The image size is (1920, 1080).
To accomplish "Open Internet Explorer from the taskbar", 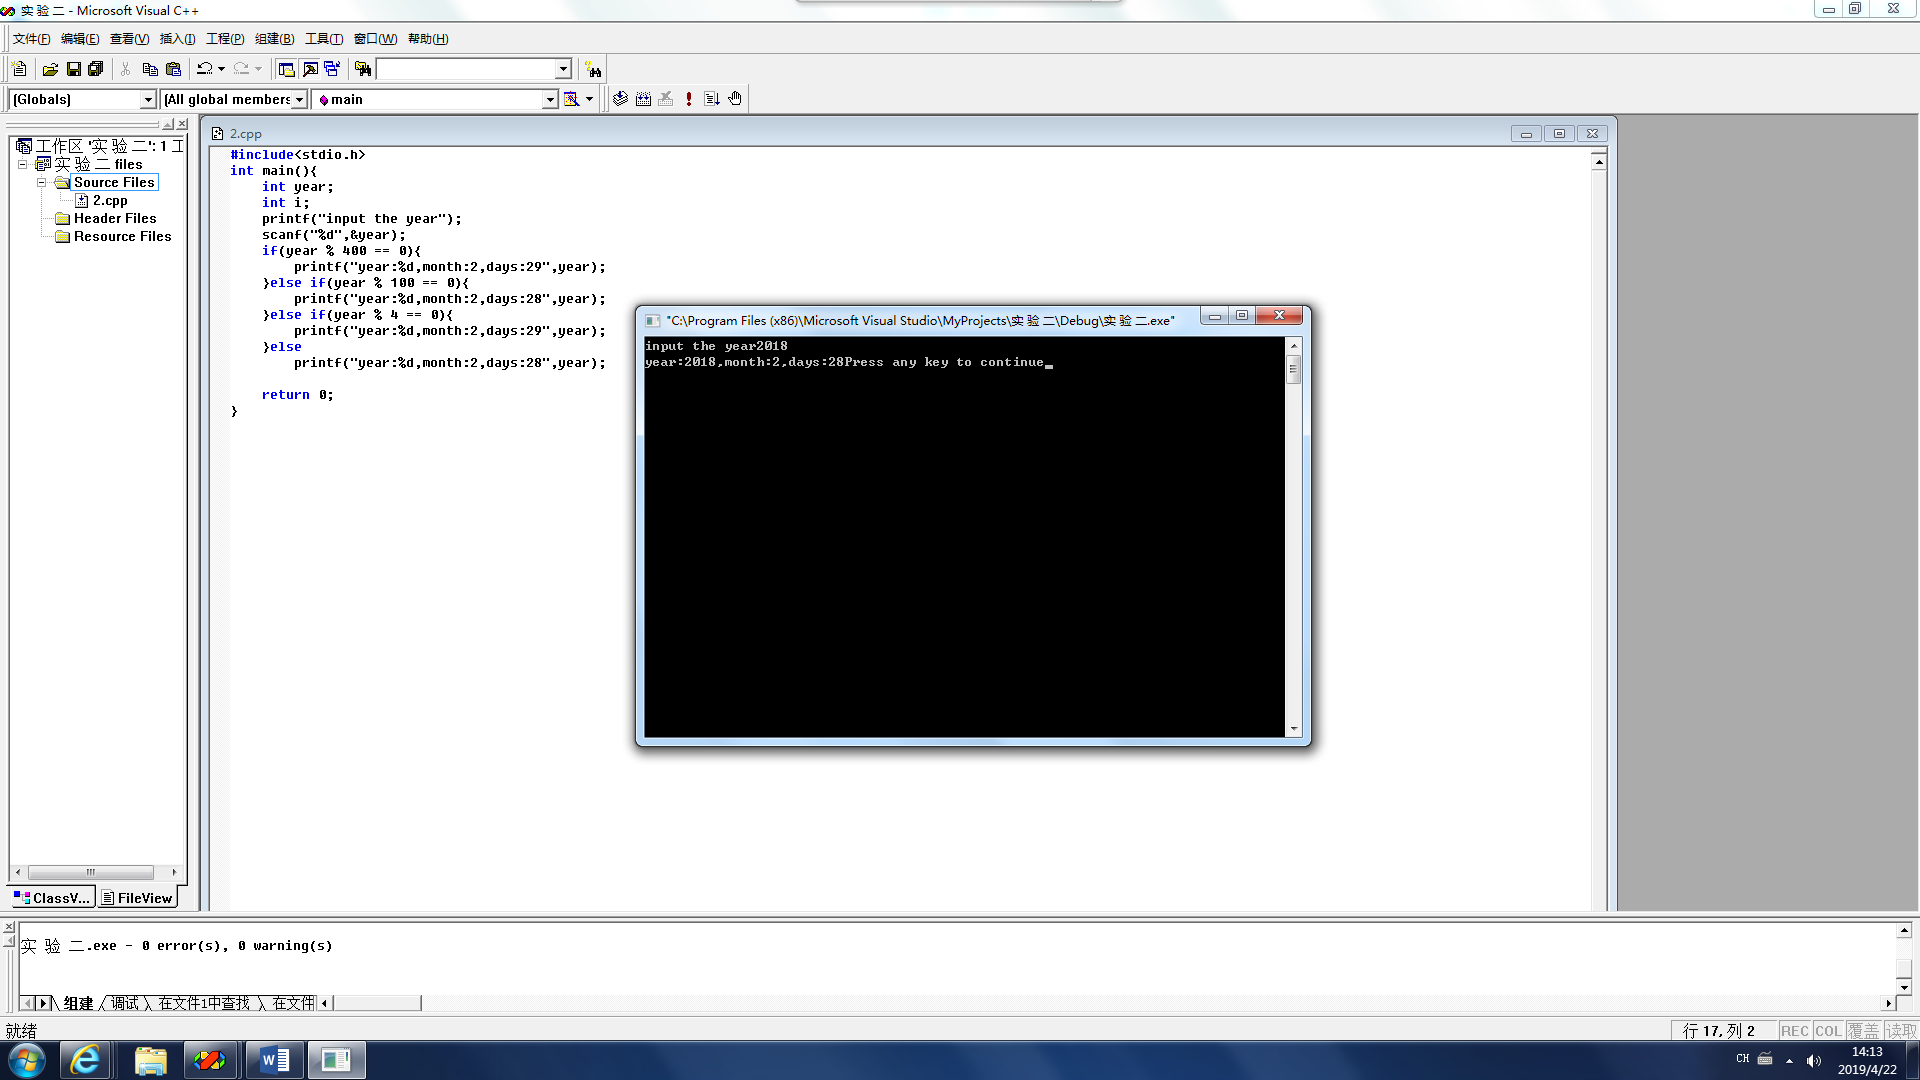I will tap(85, 1060).
